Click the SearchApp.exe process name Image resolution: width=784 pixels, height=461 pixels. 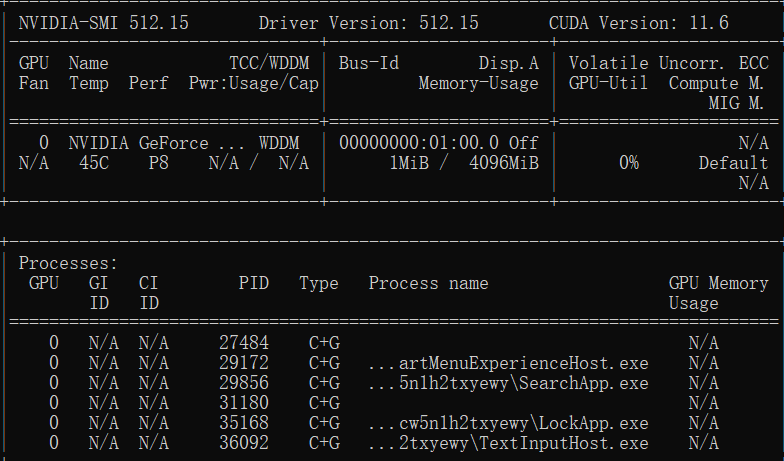click(508, 383)
